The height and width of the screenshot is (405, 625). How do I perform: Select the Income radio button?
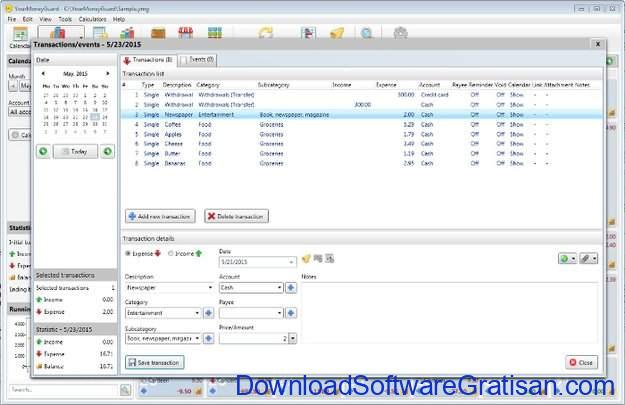click(x=171, y=254)
